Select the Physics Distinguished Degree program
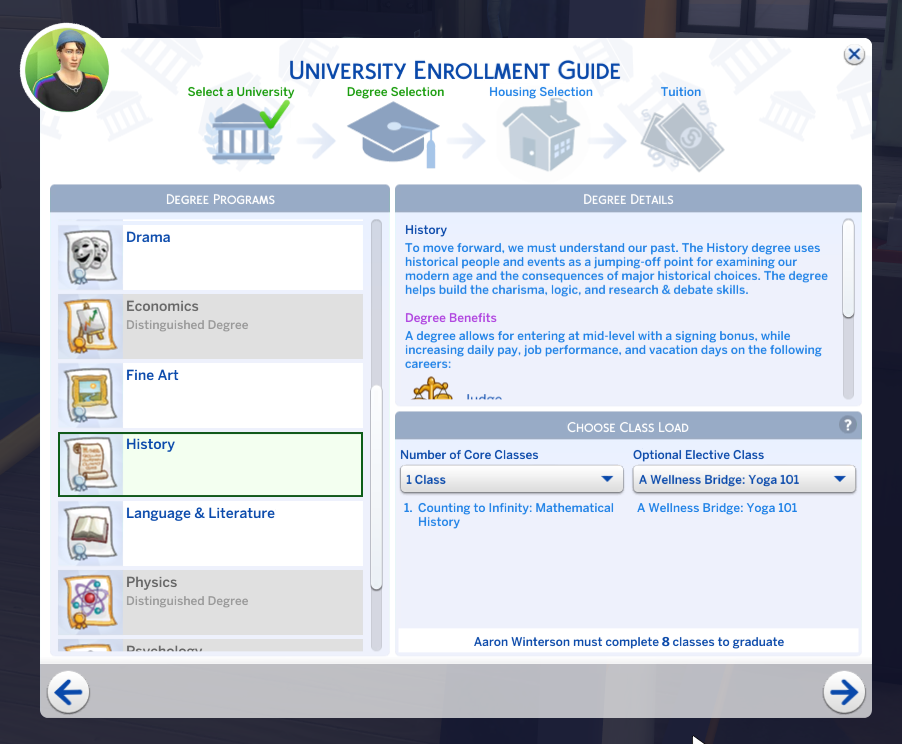902x744 pixels. (211, 602)
